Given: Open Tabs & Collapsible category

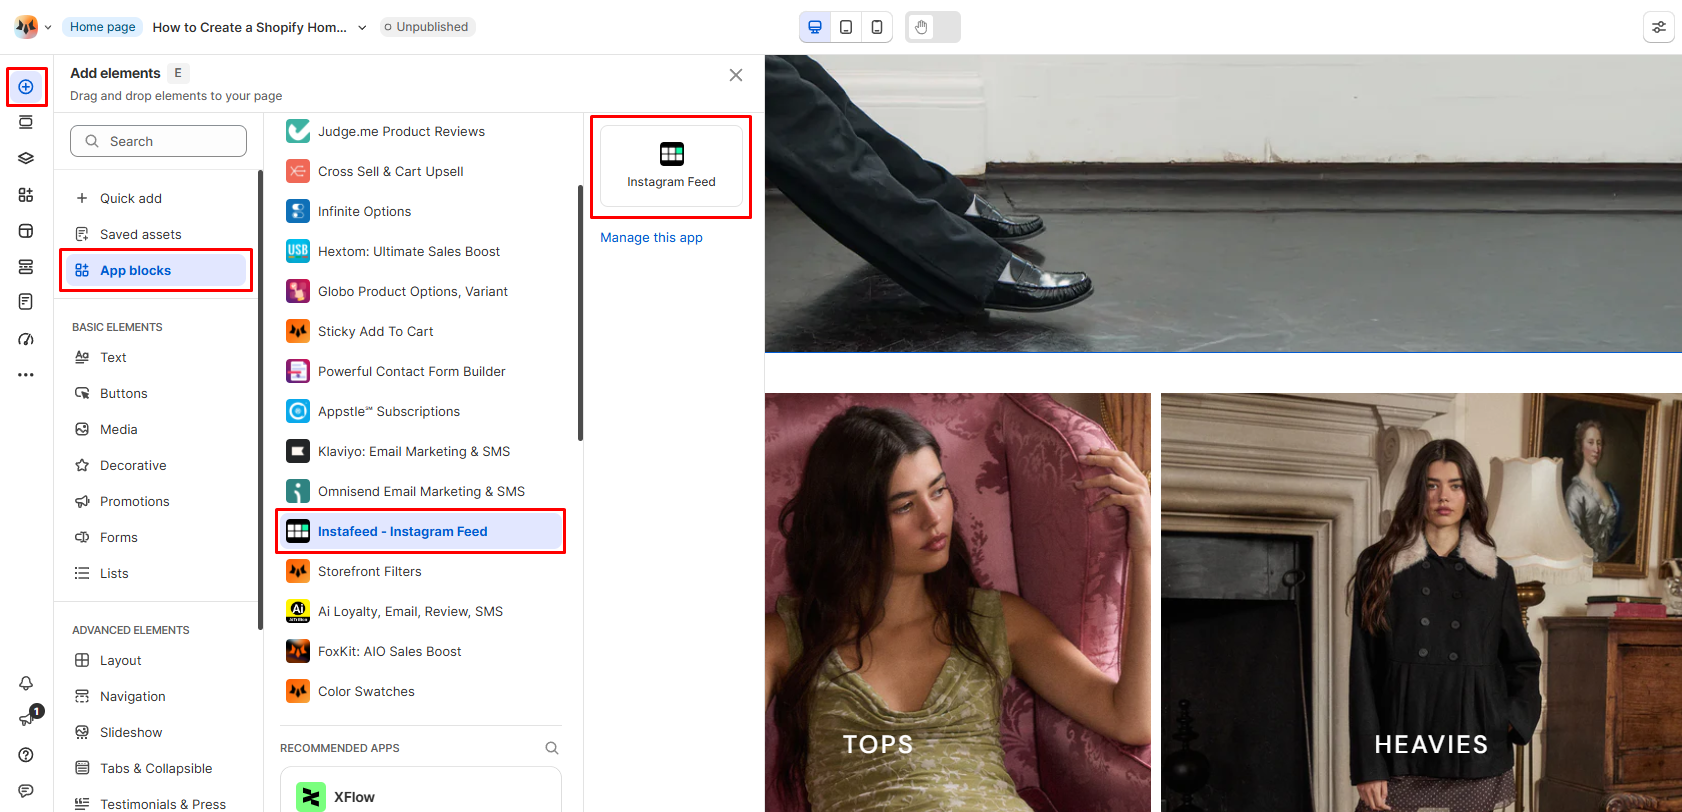Looking at the screenshot, I should click(x=158, y=768).
